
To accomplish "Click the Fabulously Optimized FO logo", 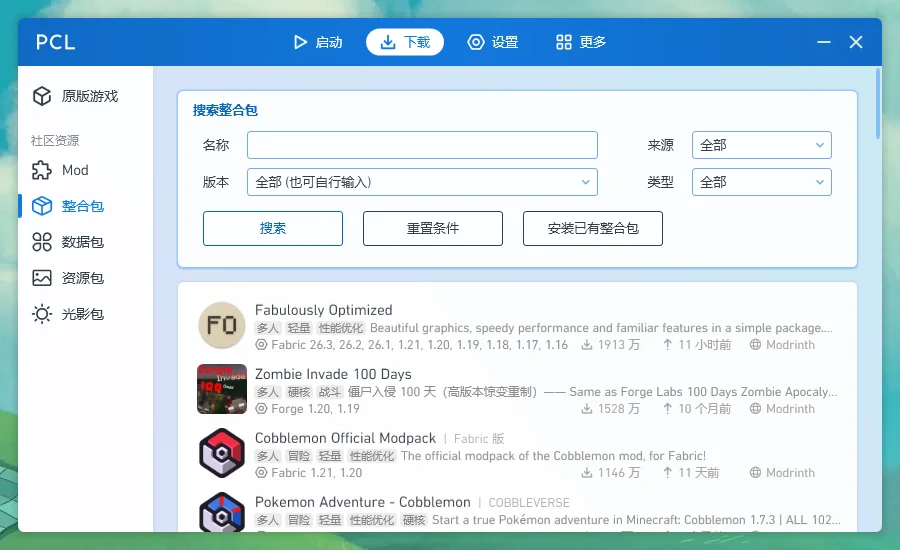I will (222, 326).
